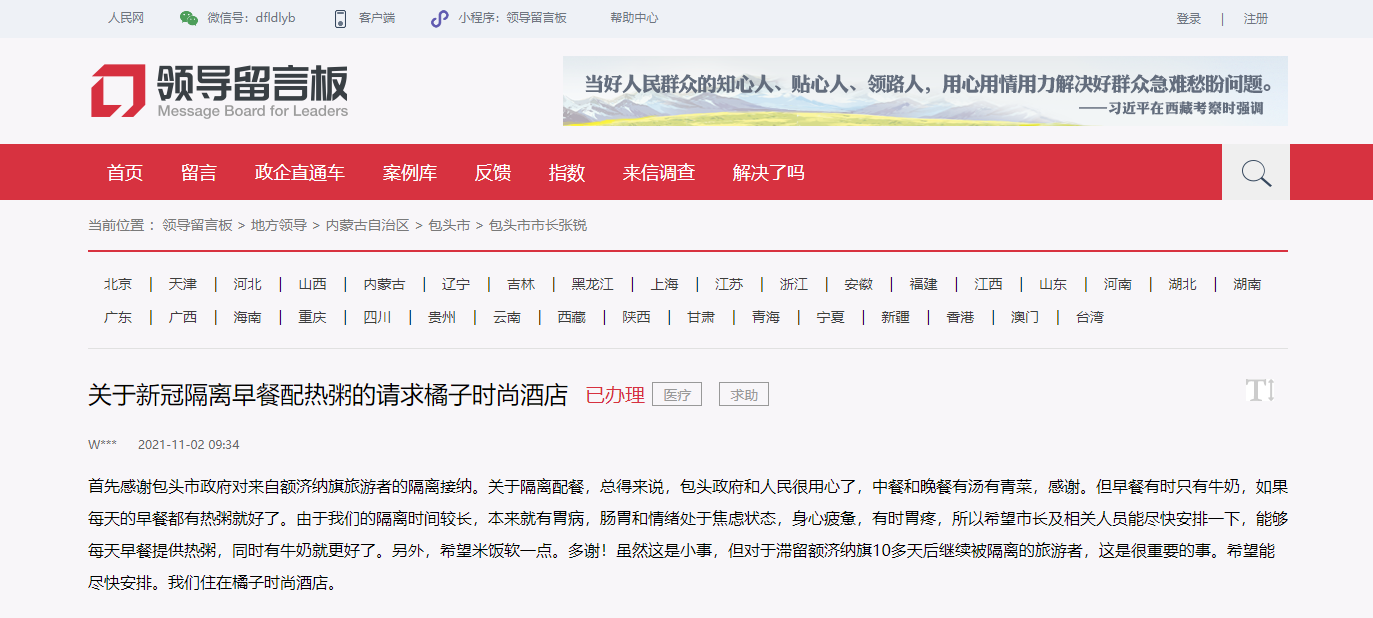Navigate to 包头市 in breadcrumb
Viewport: 1373px width, 618px height.
(449, 225)
